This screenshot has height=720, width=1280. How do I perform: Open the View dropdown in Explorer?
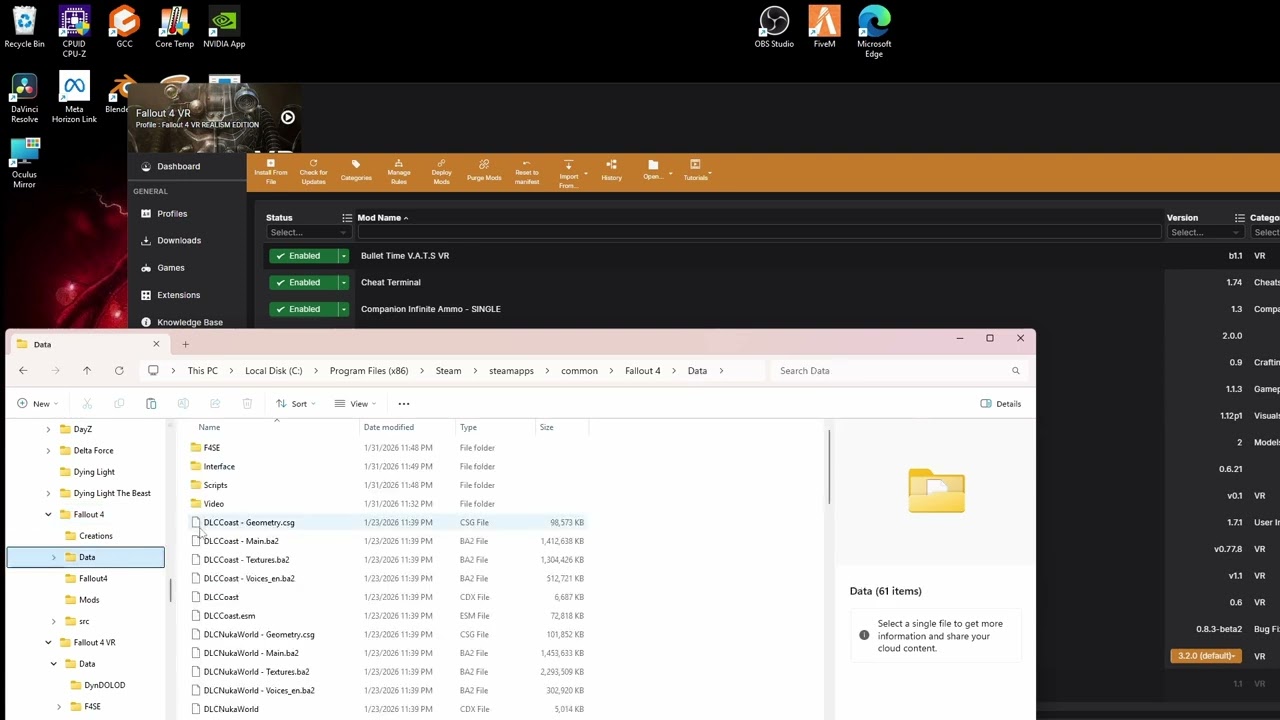[x=355, y=404]
